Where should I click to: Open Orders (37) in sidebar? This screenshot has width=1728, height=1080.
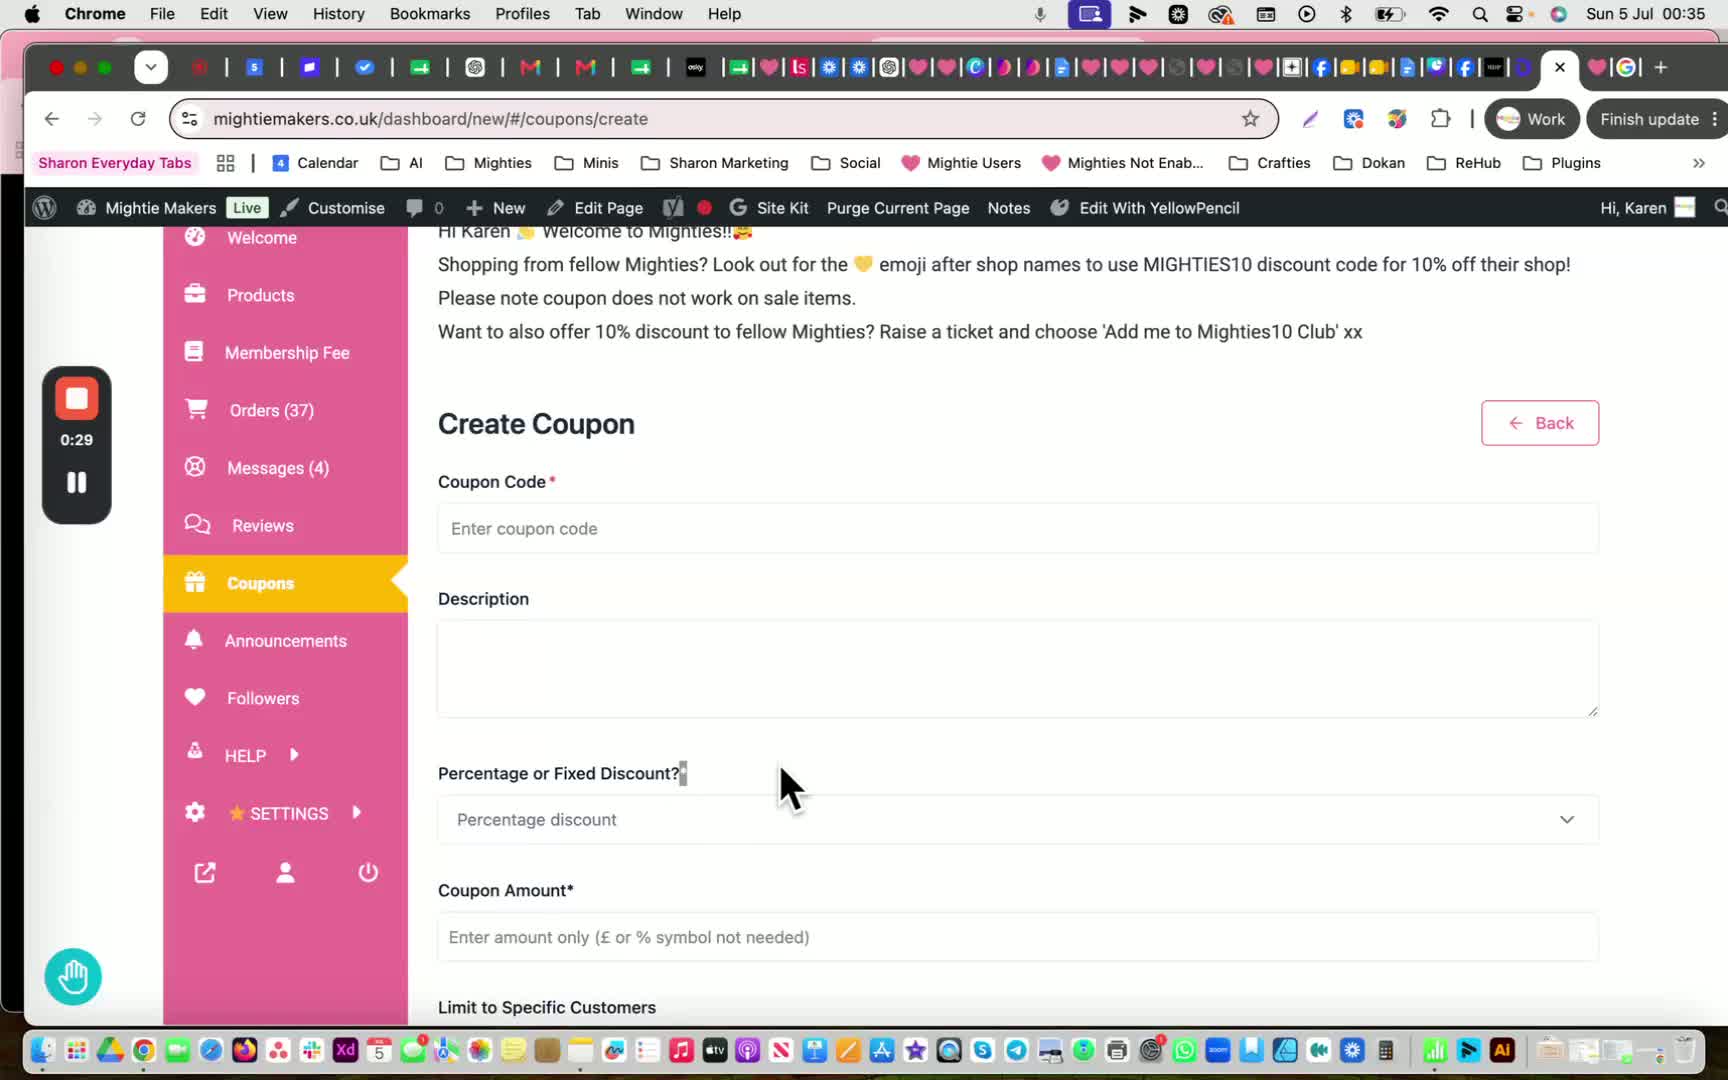(x=271, y=410)
